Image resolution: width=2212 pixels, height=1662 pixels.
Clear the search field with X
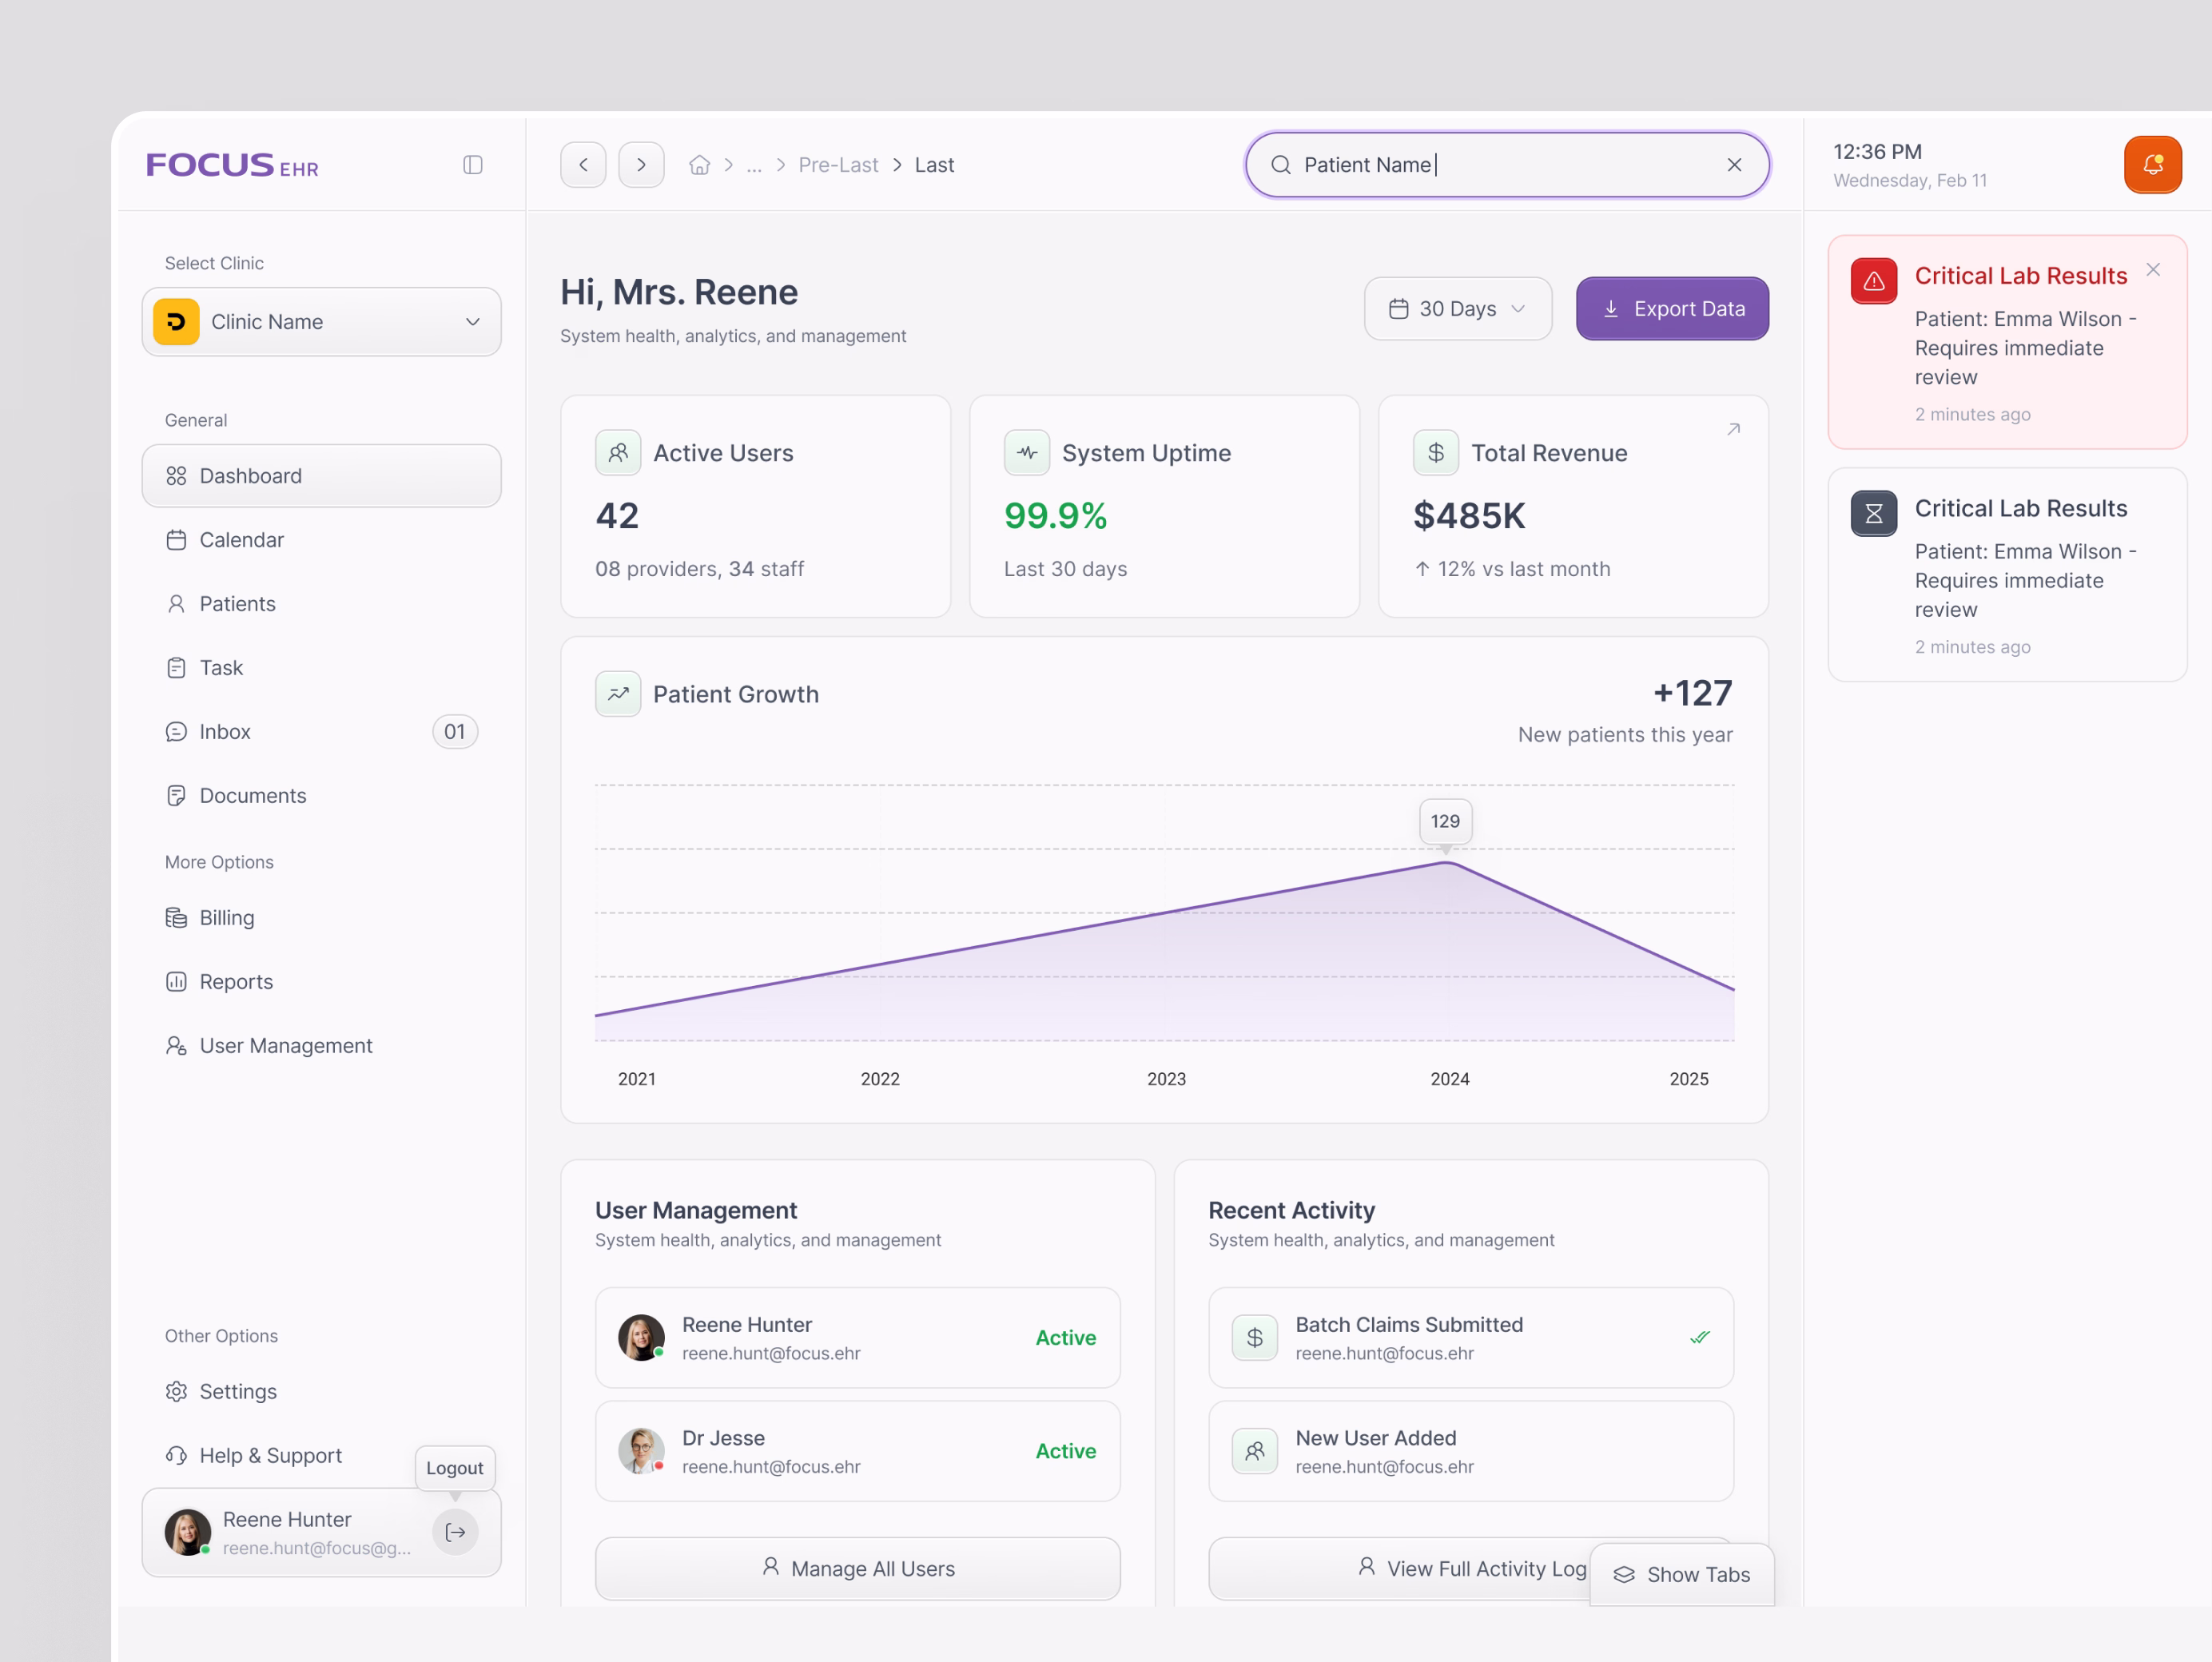coord(1734,165)
